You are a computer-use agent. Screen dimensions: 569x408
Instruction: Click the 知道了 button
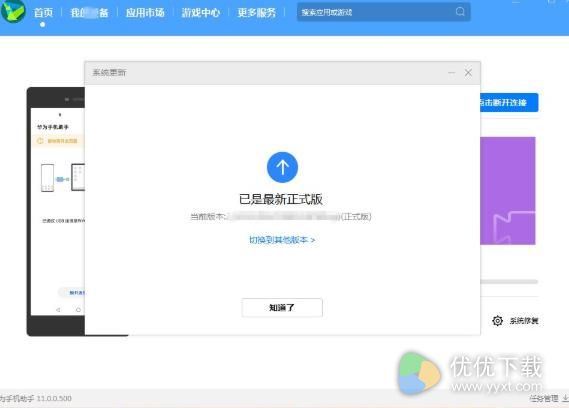pos(282,308)
